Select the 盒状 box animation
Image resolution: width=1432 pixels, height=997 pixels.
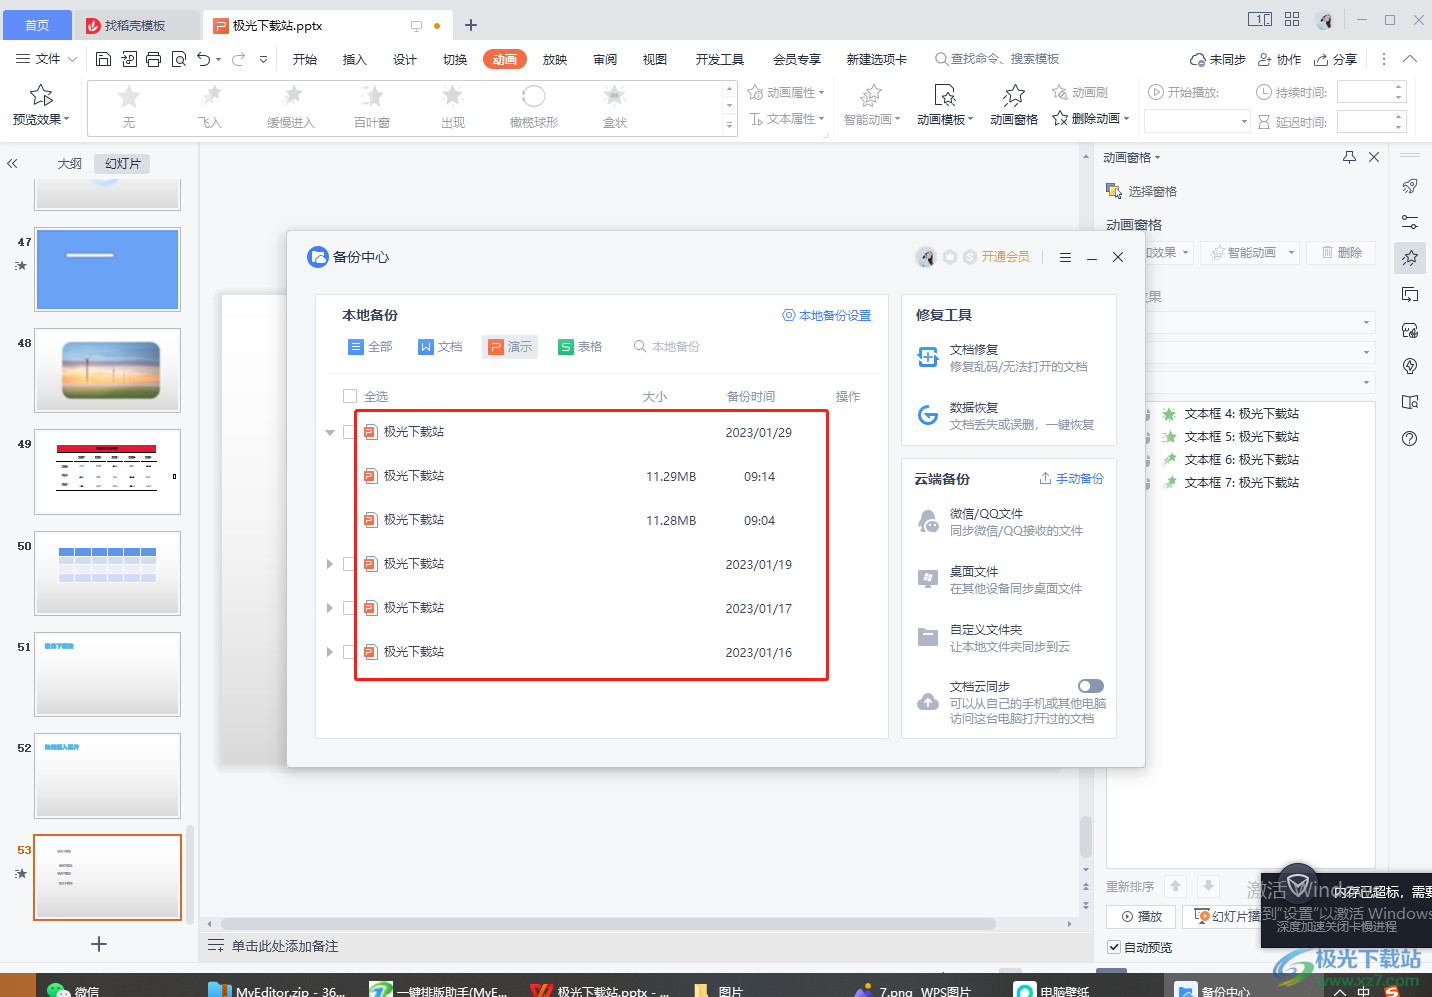615,107
